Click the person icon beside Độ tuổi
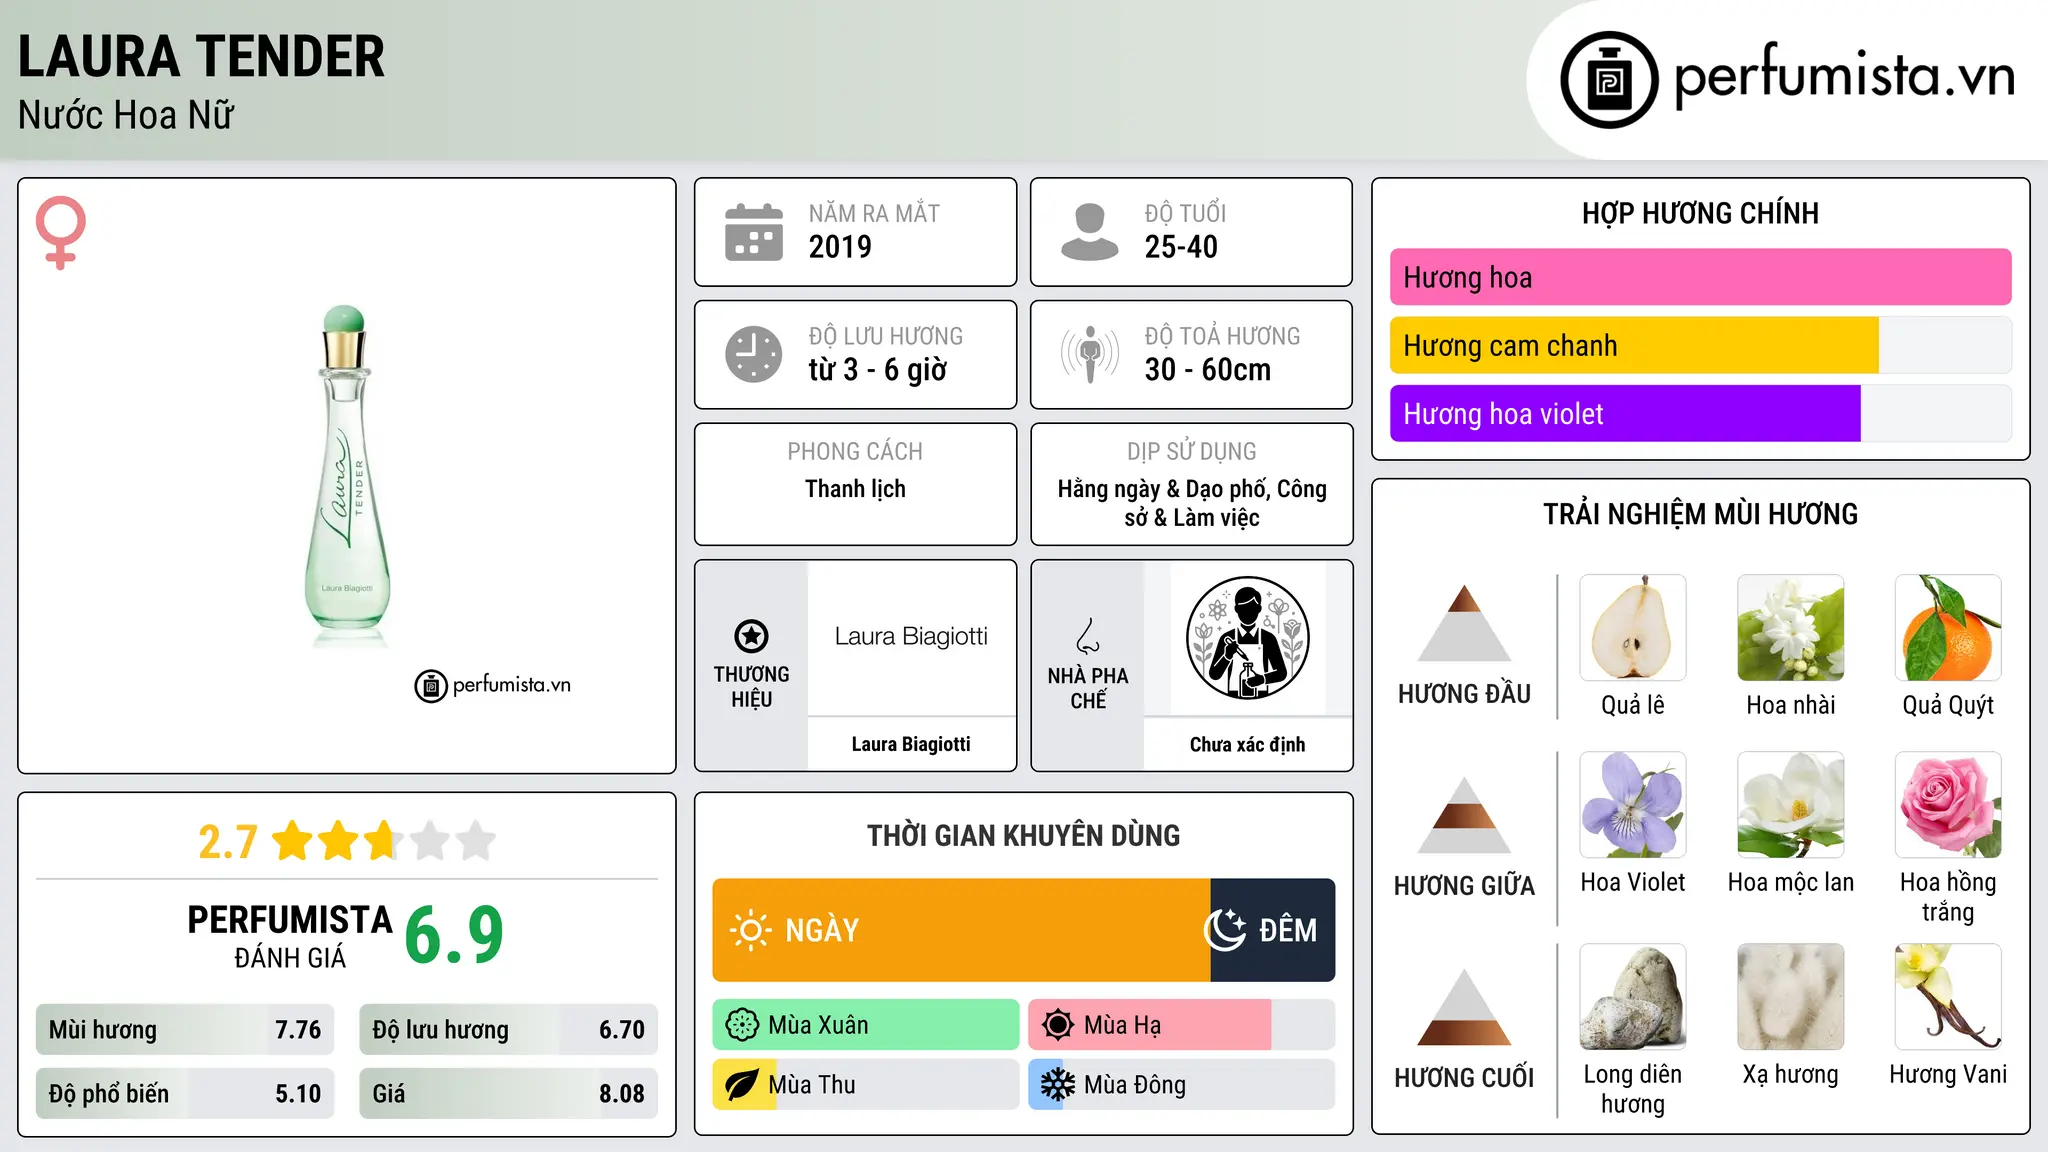Viewport: 2048px width, 1152px height. click(x=1089, y=232)
